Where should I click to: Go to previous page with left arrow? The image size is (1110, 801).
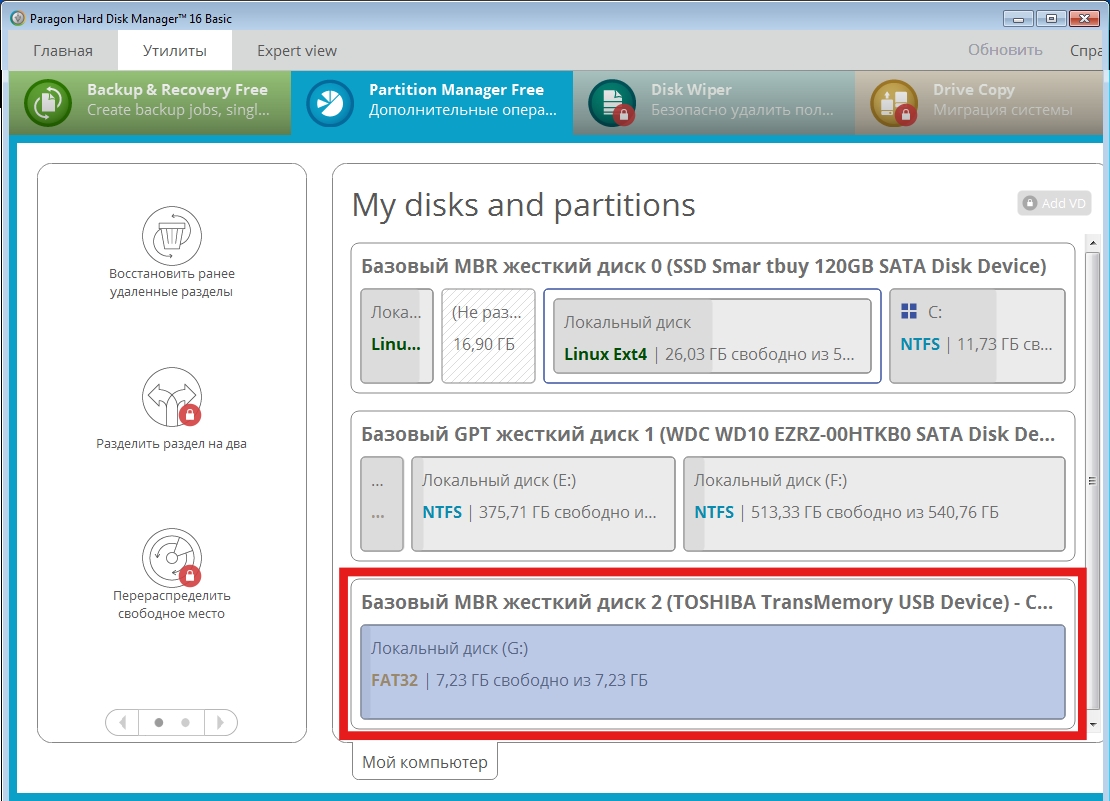click(122, 722)
